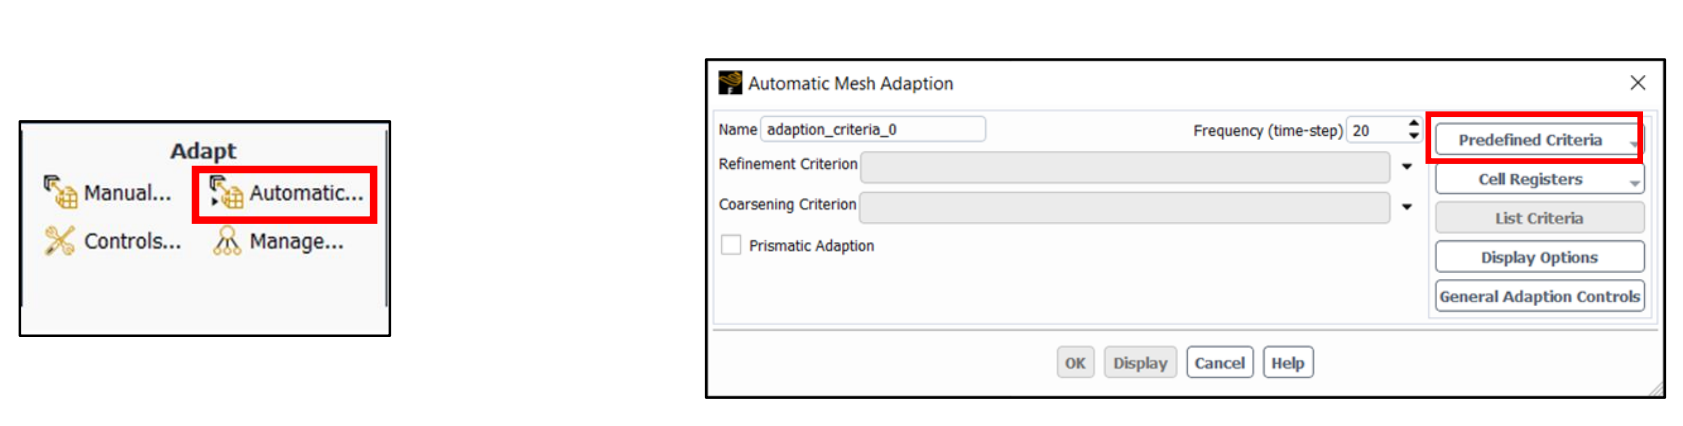Open the Predefined Criteria dropdown
Image resolution: width=1683 pixels, height=426 pixels.
1539,140
